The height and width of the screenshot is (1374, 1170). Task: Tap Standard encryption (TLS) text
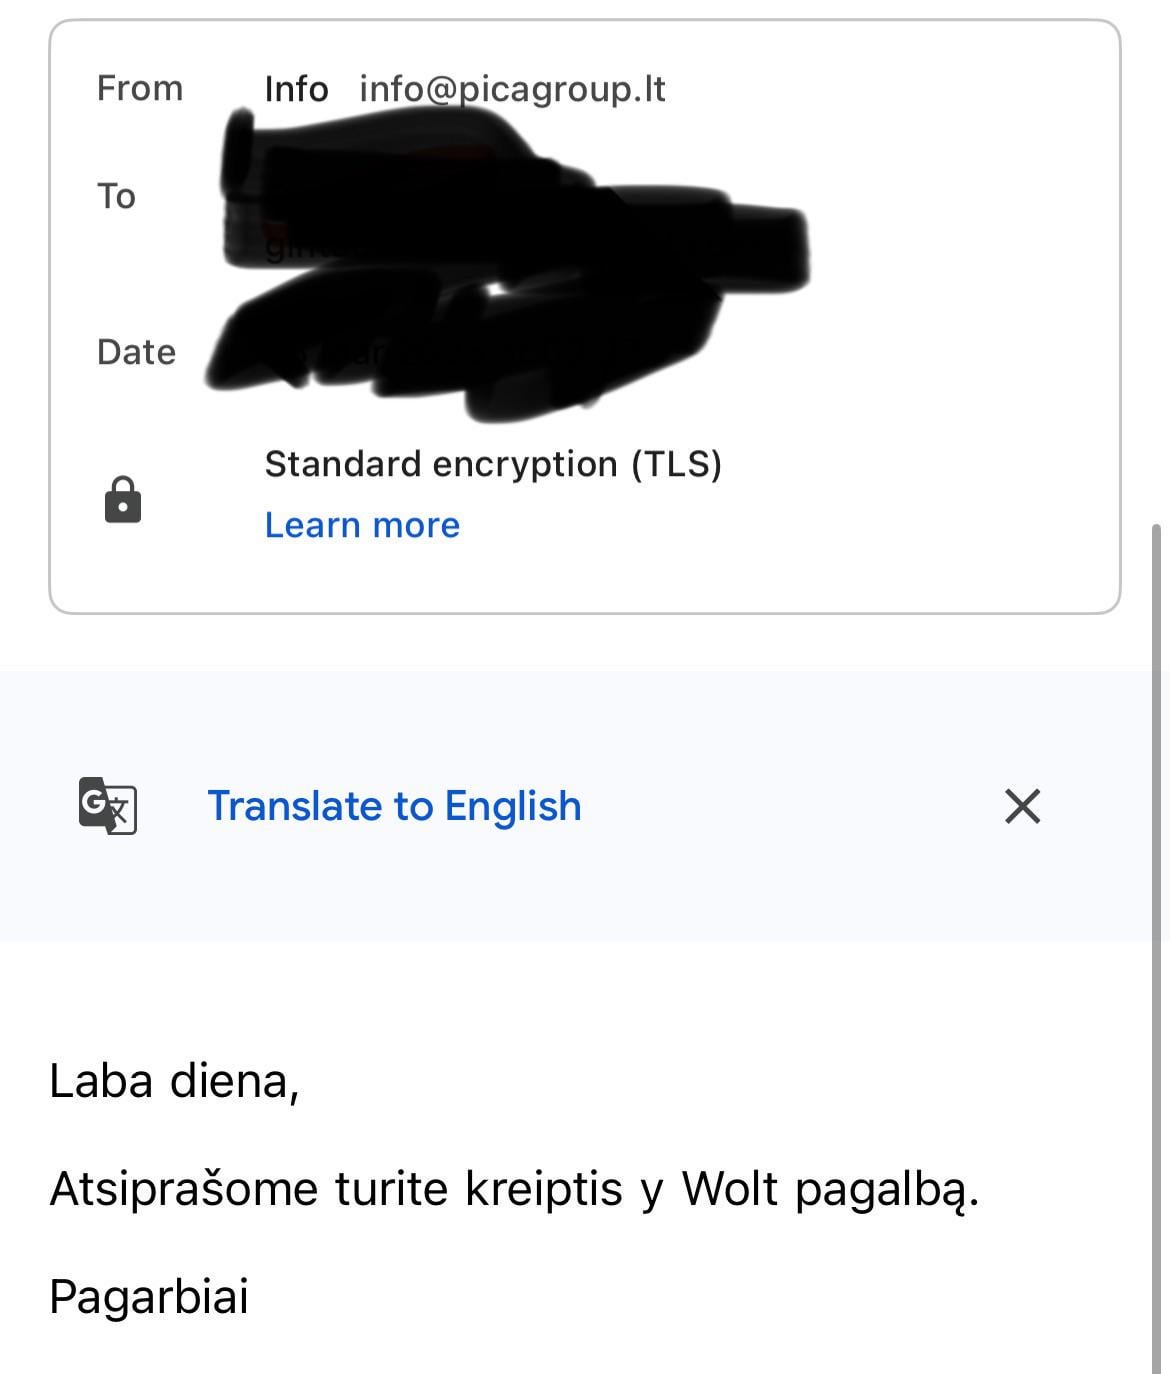click(x=493, y=464)
